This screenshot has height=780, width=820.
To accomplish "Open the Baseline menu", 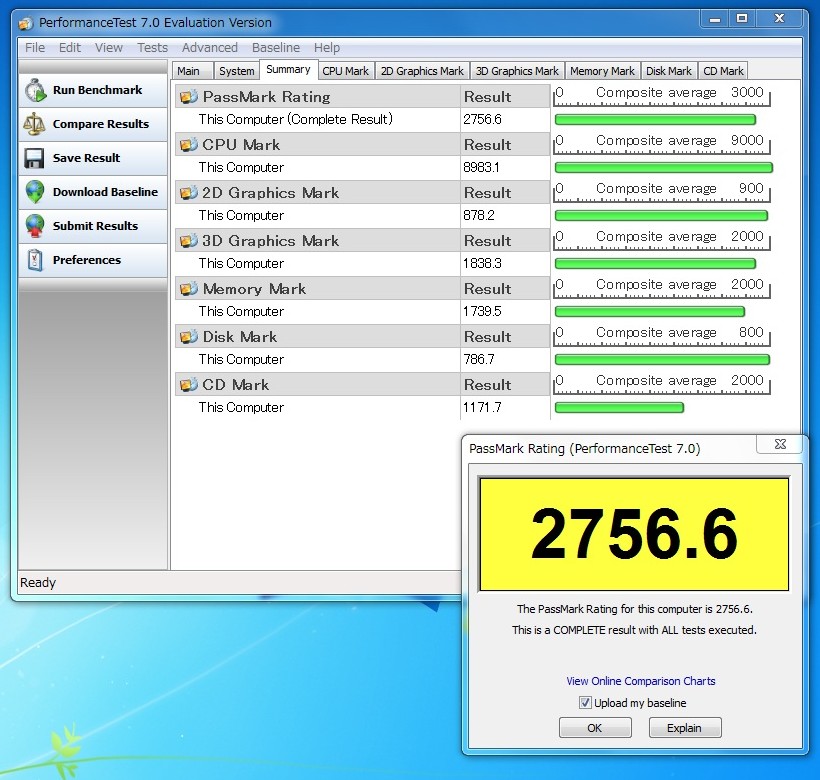I will (276, 48).
